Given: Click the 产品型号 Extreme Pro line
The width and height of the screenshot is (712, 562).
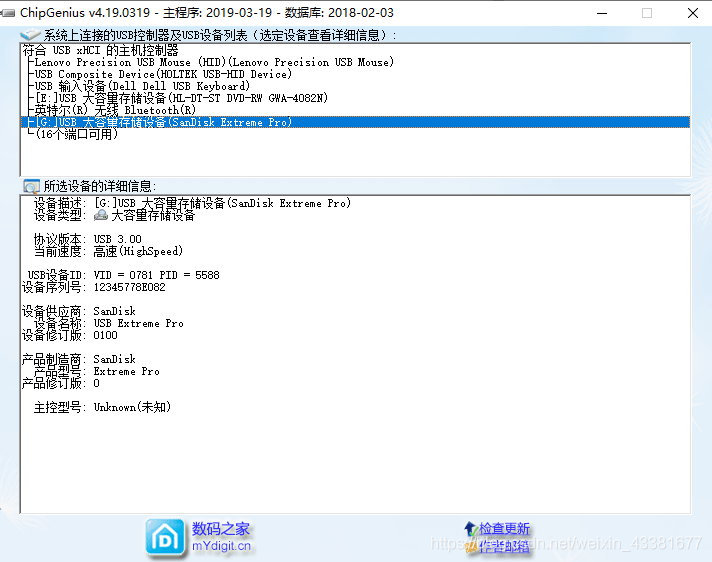Looking at the screenshot, I should point(97,371).
